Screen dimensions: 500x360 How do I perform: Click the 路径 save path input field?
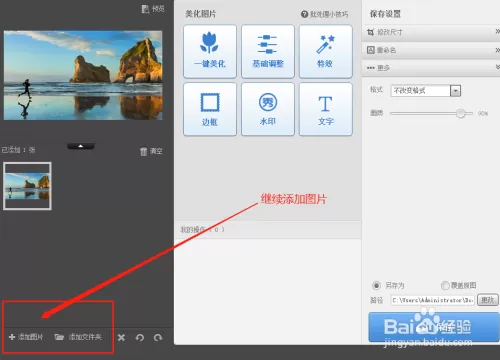(433, 300)
